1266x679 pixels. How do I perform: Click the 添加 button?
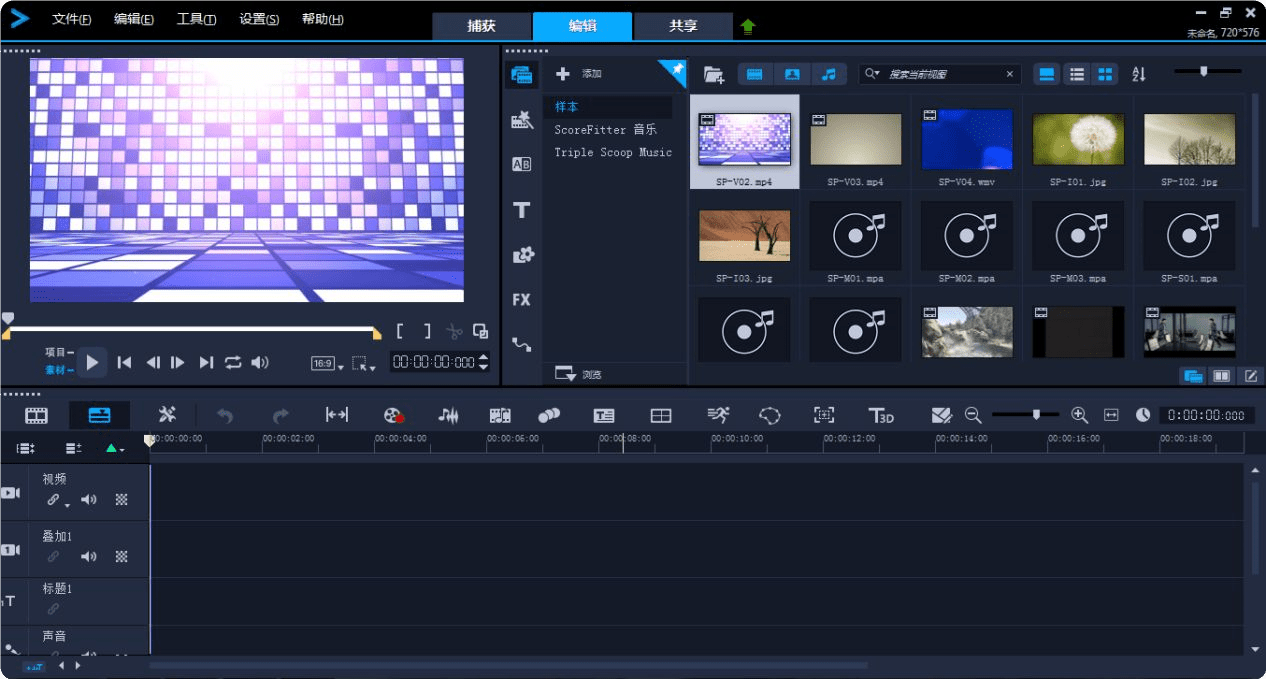[x=580, y=74]
